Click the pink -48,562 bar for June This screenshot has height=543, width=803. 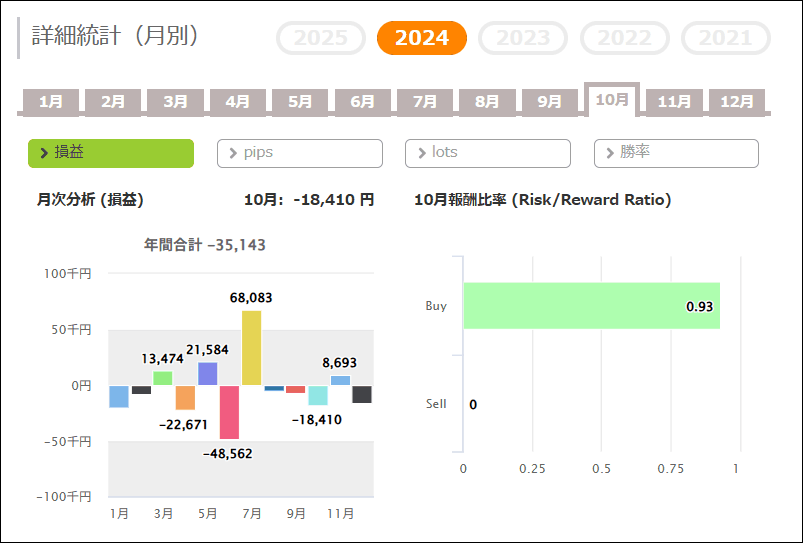(x=230, y=412)
